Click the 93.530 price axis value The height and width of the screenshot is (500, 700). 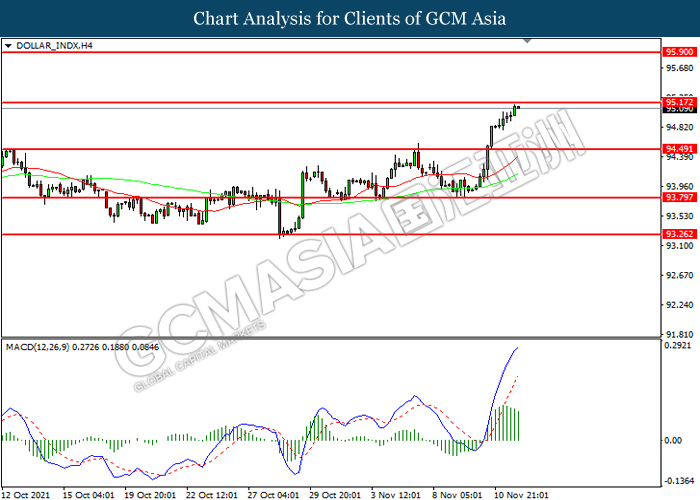pos(679,216)
